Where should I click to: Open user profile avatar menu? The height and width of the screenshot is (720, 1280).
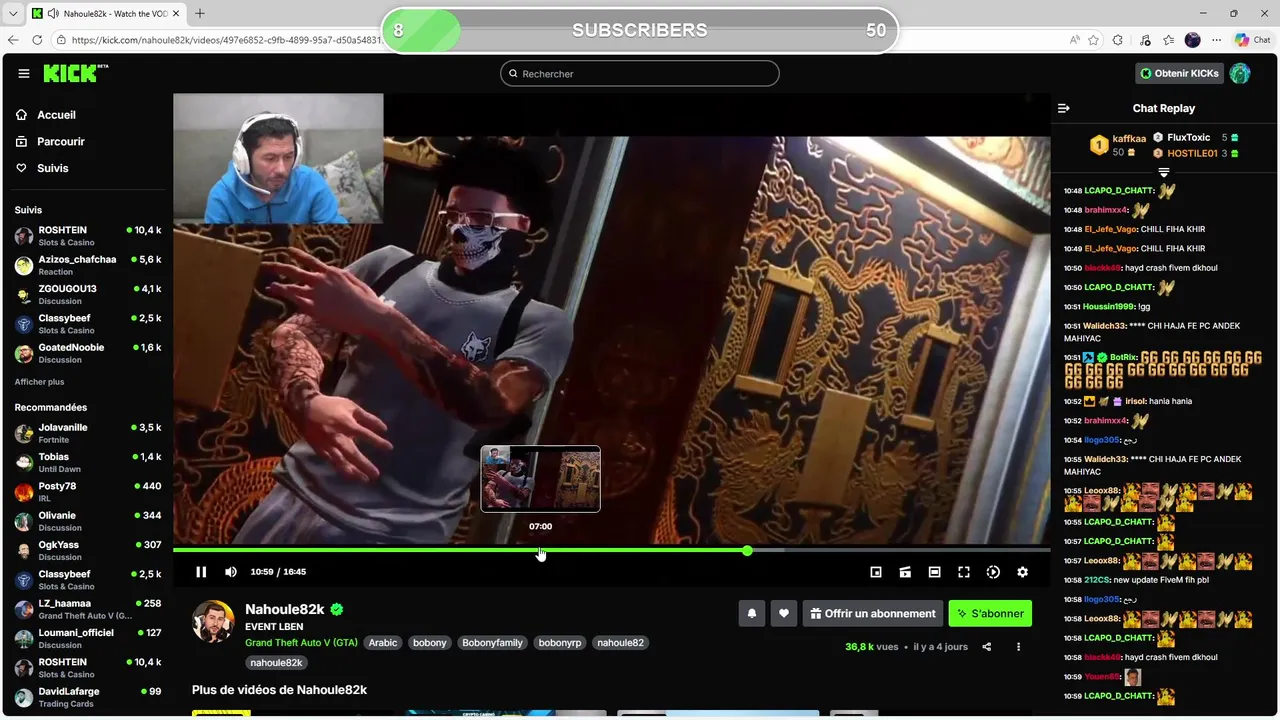tap(1240, 73)
